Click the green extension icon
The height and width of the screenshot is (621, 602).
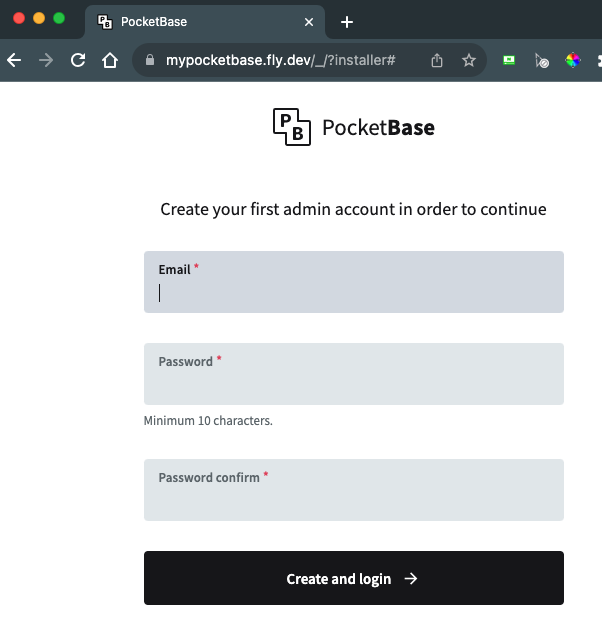[509, 60]
